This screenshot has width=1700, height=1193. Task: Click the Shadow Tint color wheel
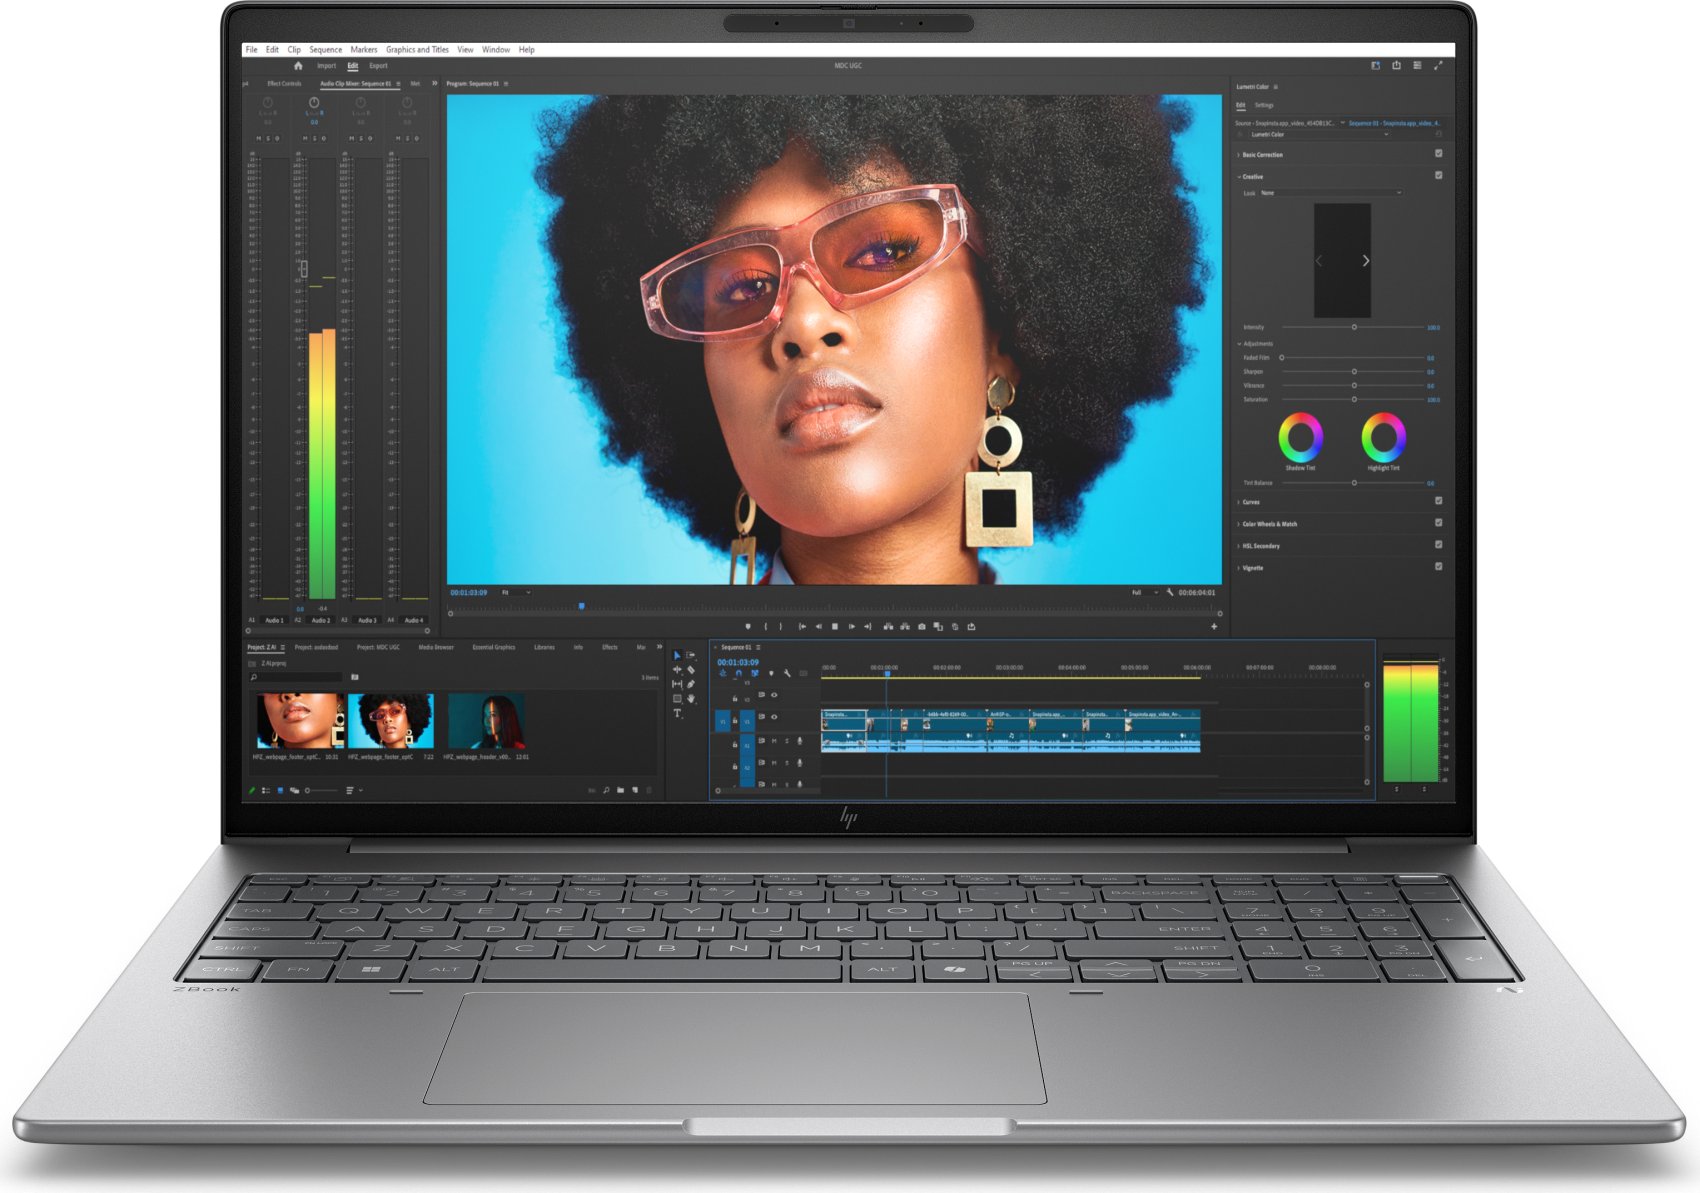tap(1300, 437)
